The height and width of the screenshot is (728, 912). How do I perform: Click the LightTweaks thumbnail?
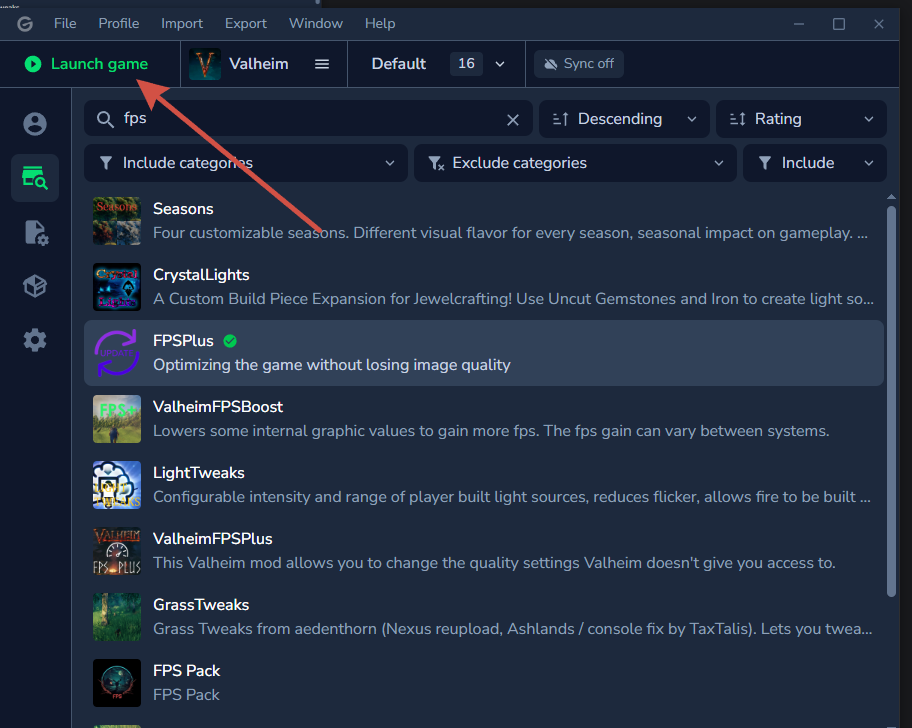click(117, 485)
